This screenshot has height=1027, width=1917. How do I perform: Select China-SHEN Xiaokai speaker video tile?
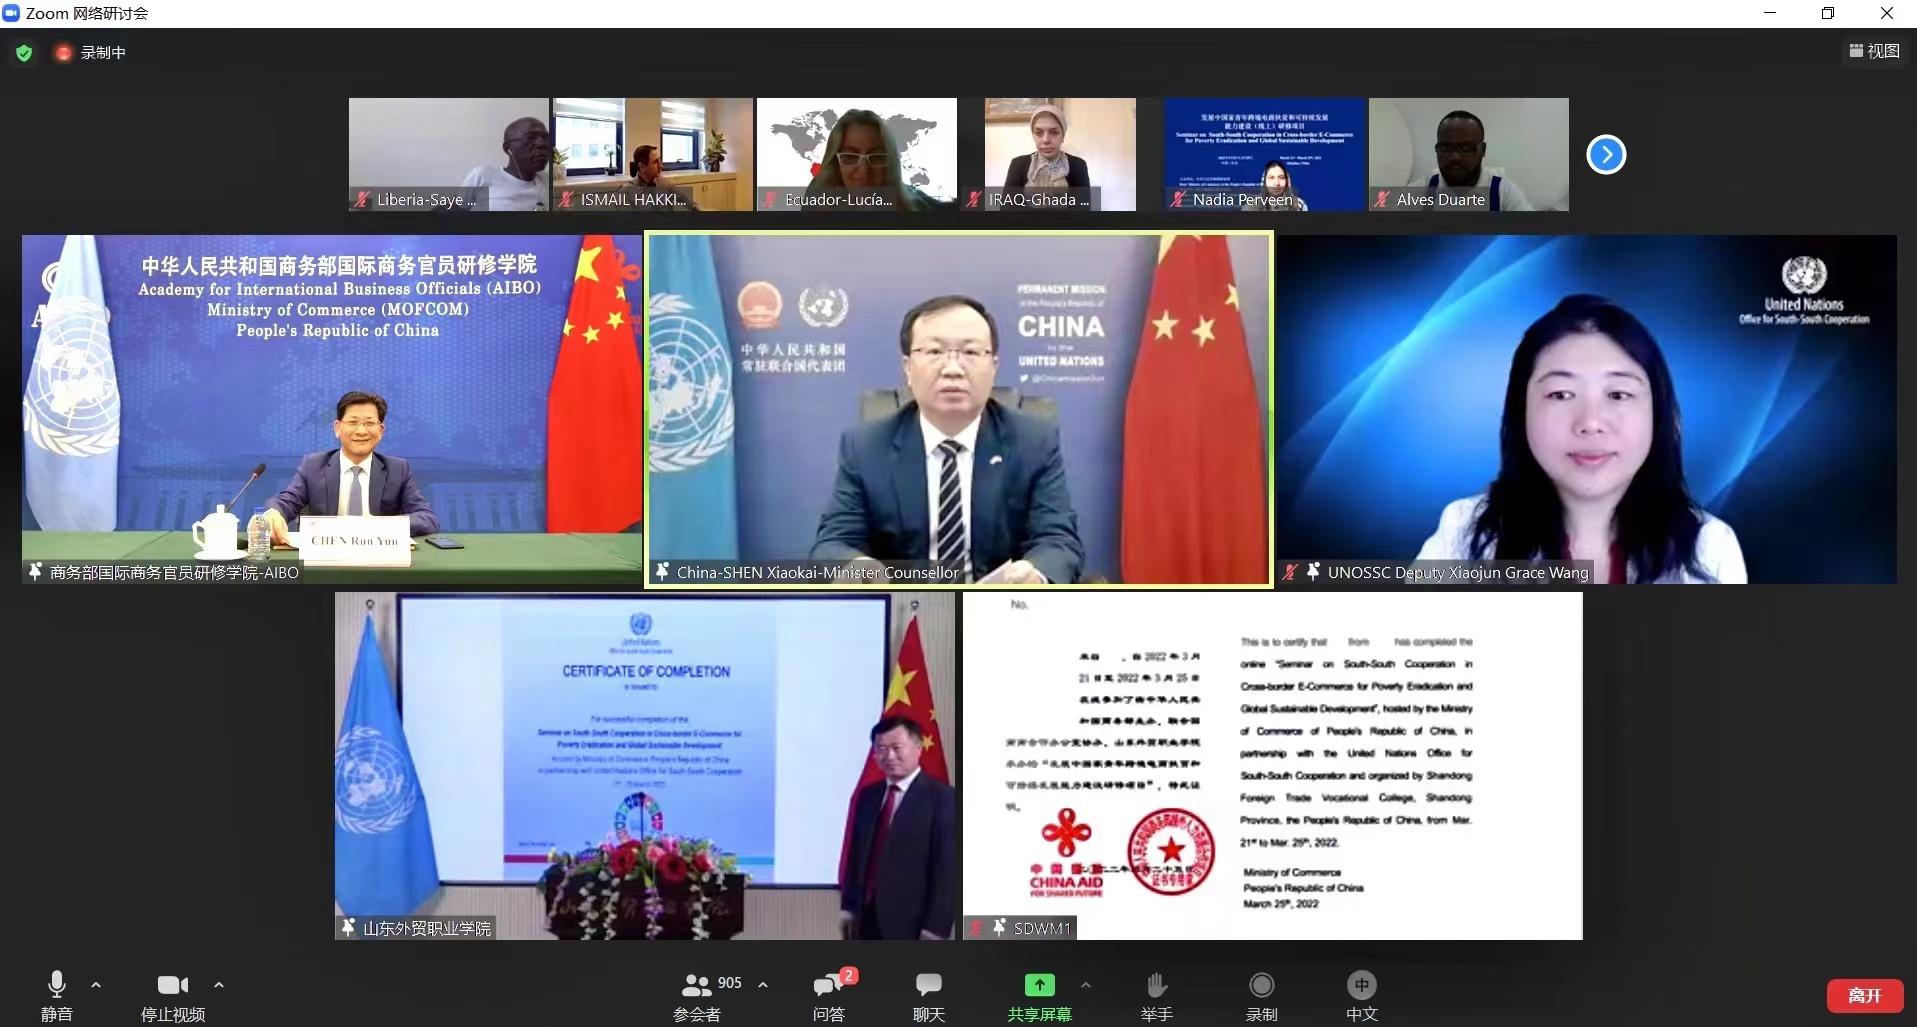[959, 409]
